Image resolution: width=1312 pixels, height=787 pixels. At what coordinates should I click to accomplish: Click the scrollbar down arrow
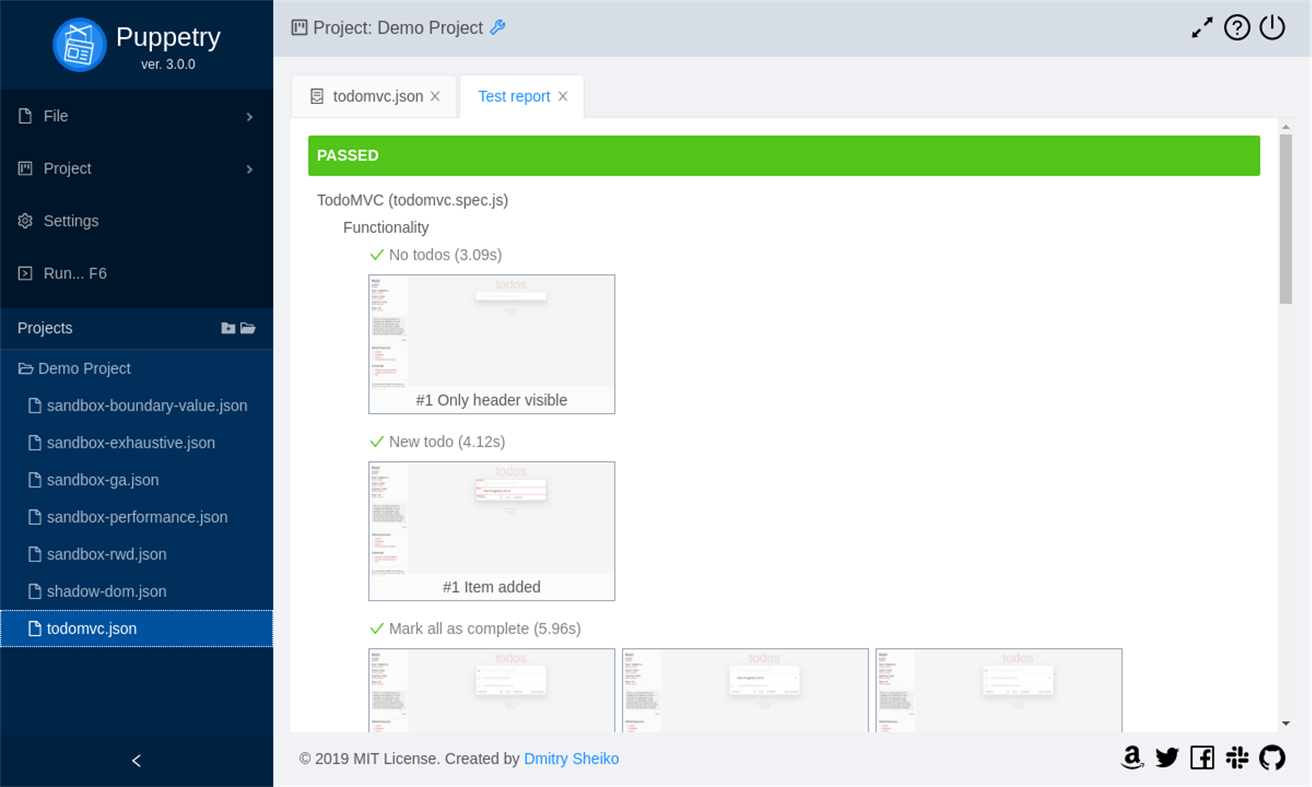[x=1286, y=724]
